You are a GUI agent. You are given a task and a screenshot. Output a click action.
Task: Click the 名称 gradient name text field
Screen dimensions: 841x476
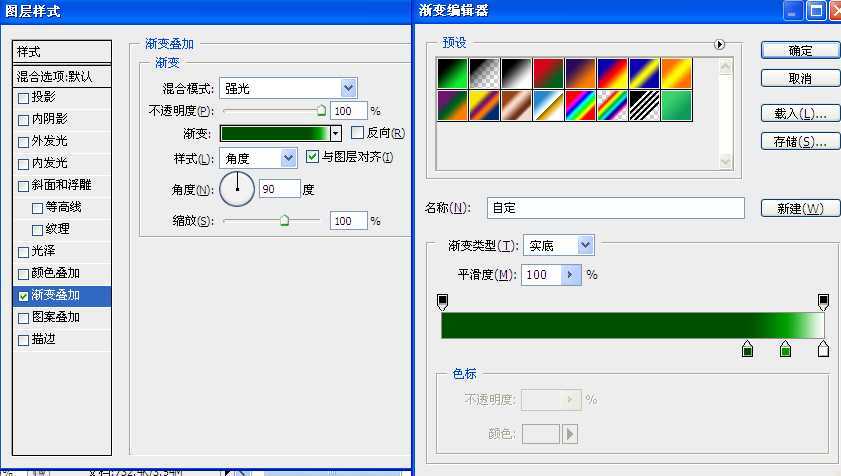tap(615, 208)
